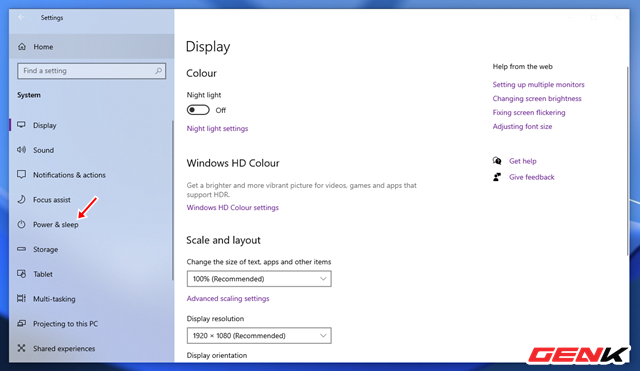This screenshot has width=640, height=371.
Task: Click the Multi-tasking icon
Action: [x=22, y=298]
